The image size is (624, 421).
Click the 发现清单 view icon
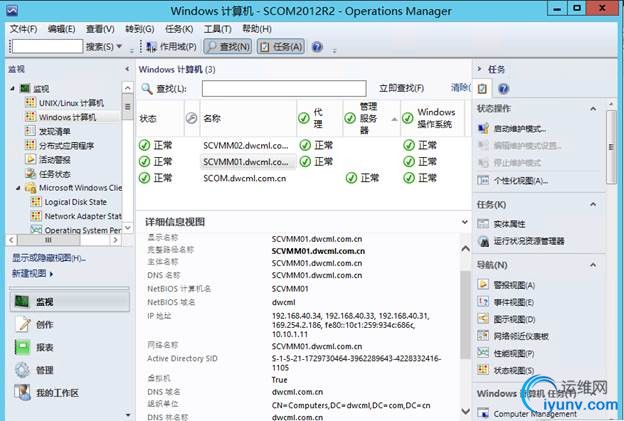(30, 131)
